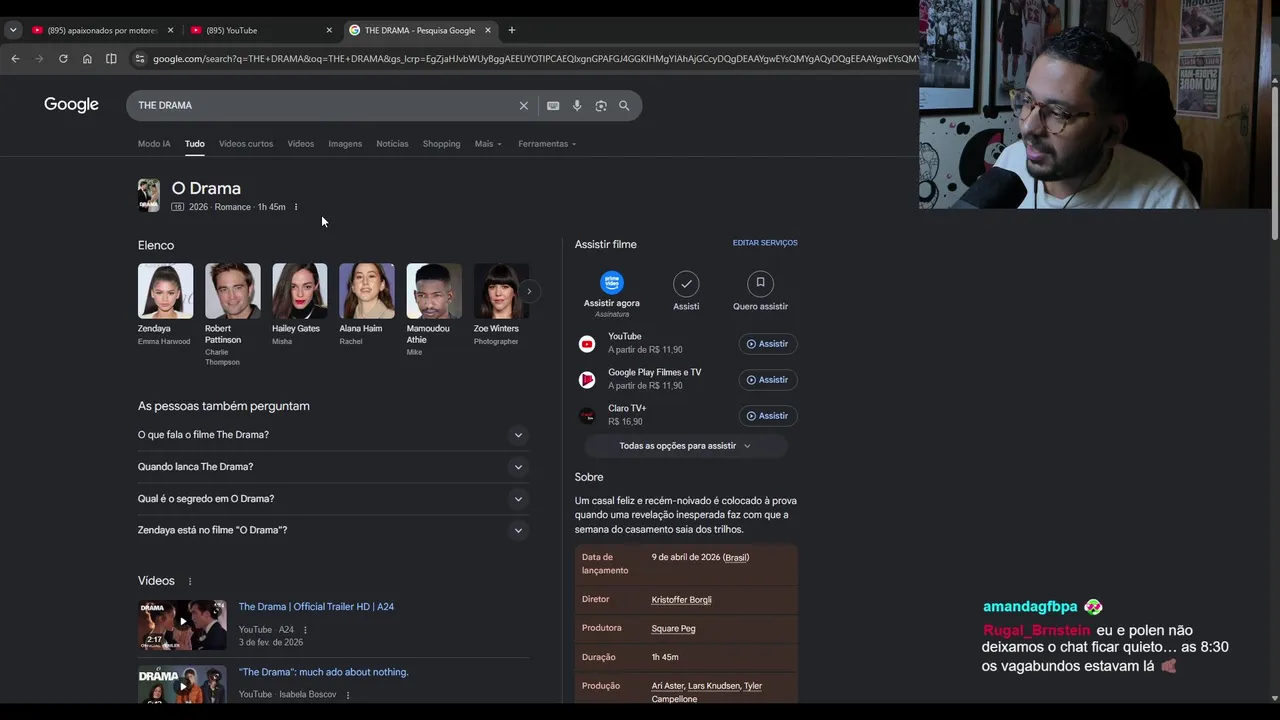
Task: Expand 'Todas as opções para assistir'
Action: coord(685,446)
